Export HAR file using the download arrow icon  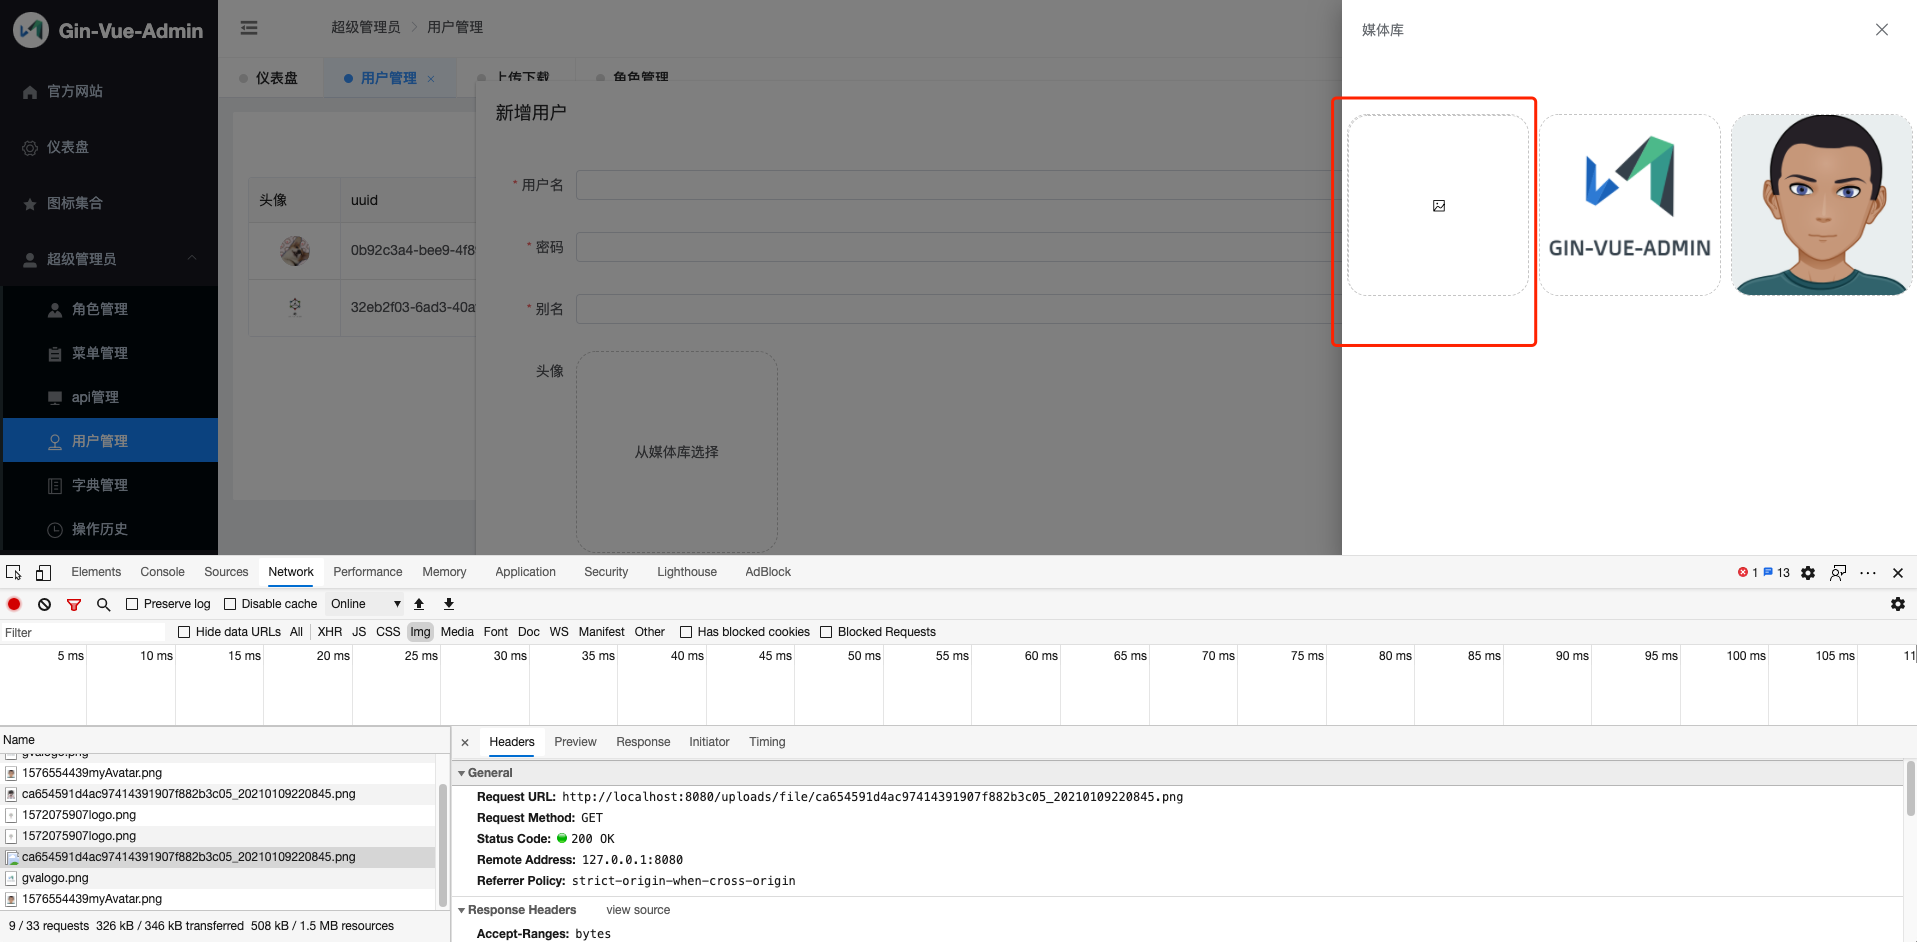449,604
